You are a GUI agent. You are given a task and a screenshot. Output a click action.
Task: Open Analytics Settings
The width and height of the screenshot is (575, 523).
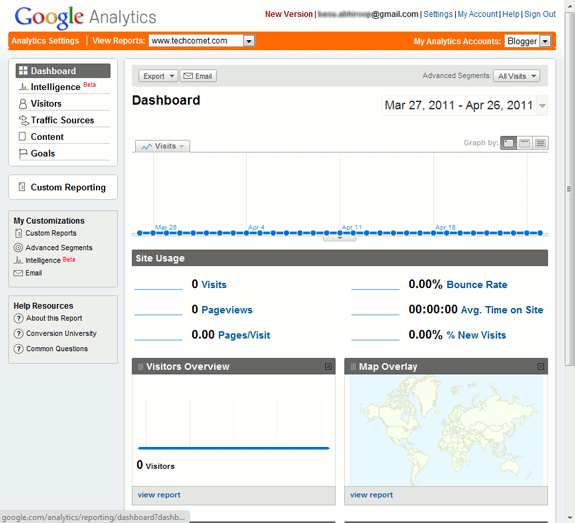coord(45,41)
